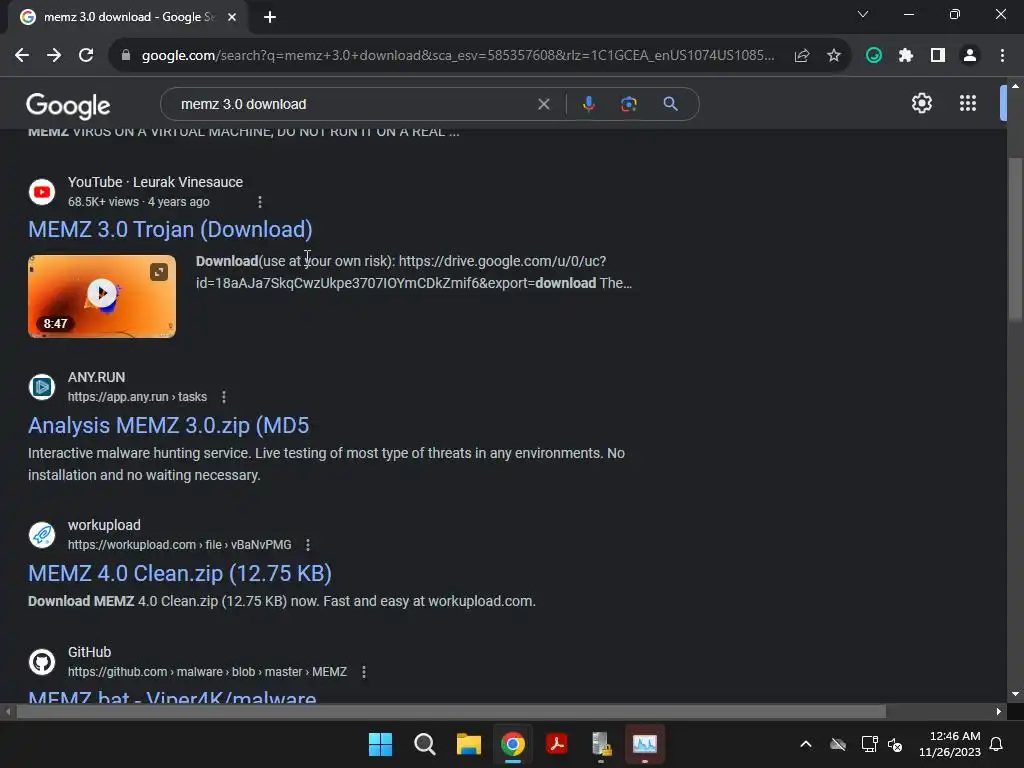Open the Chrome profile avatar
The height and width of the screenshot is (768, 1024).
tap(970, 56)
